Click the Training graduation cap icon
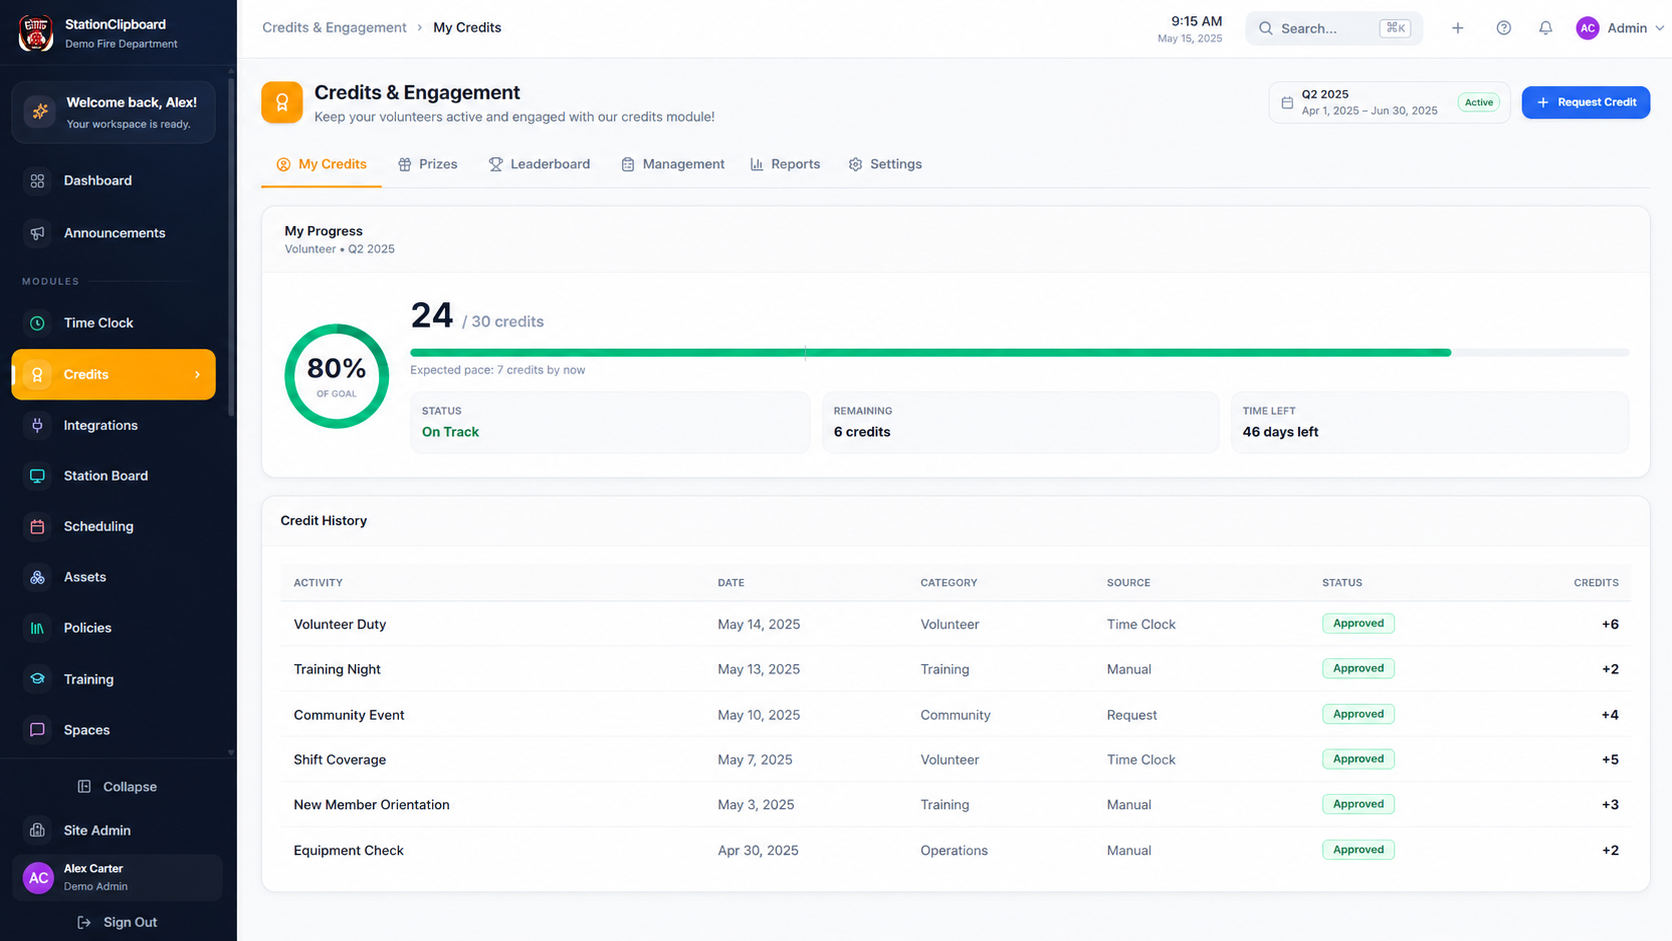This screenshot has height=941, width=1672. coord(37,679)
